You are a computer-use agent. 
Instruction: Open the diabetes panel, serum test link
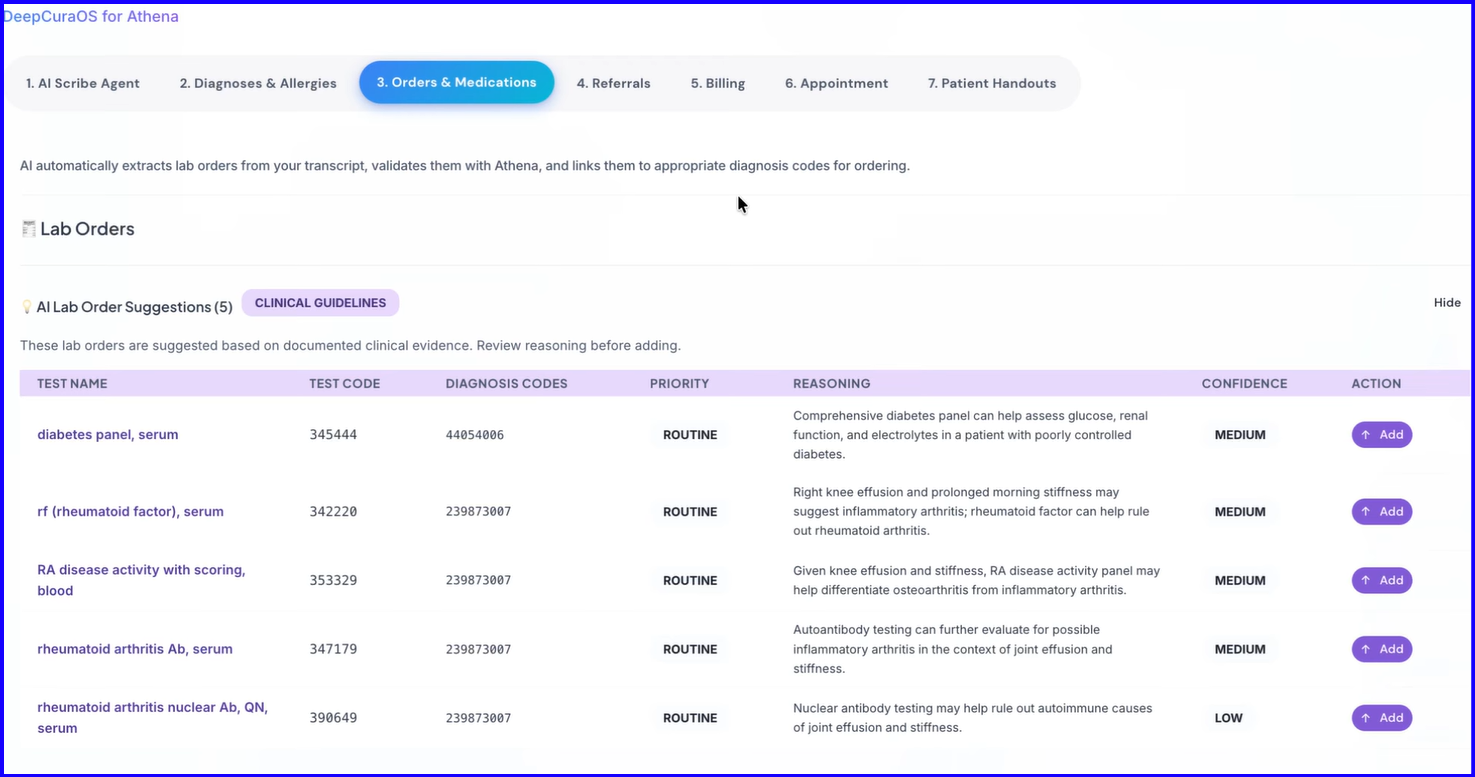click(108, 435)
